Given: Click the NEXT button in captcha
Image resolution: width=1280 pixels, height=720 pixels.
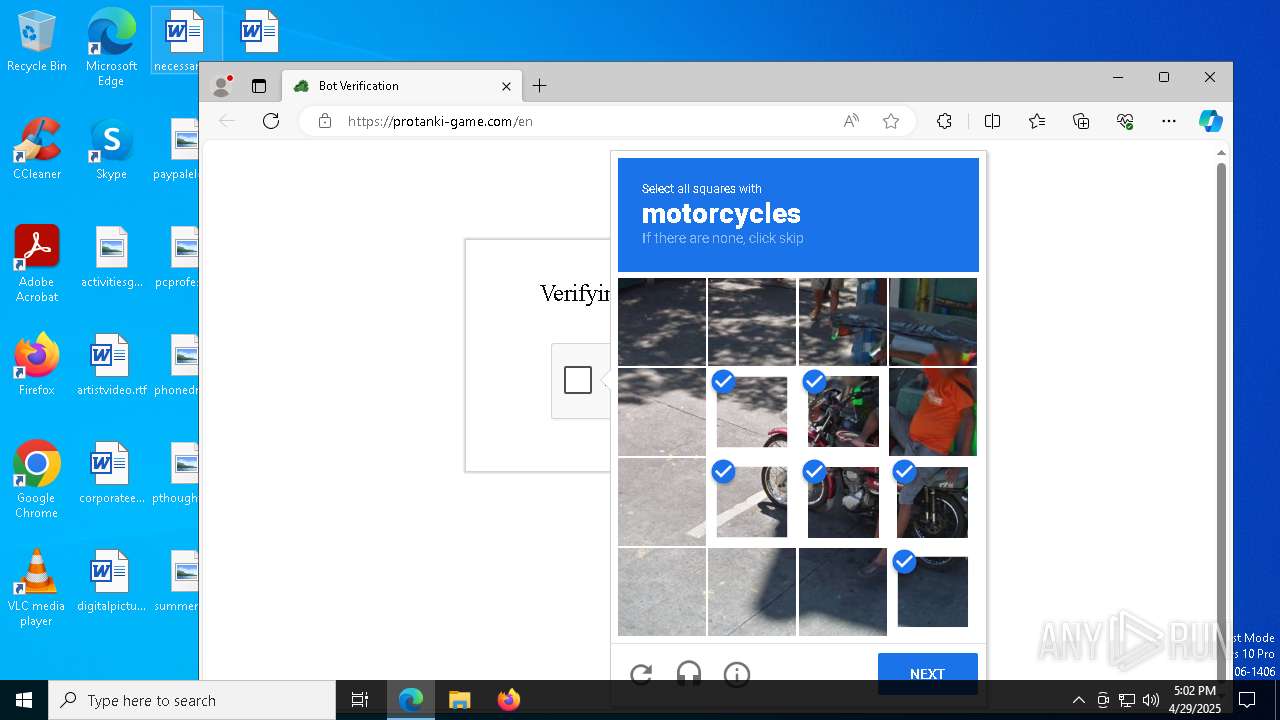Looking at the screenshot, I should point(927,673).
